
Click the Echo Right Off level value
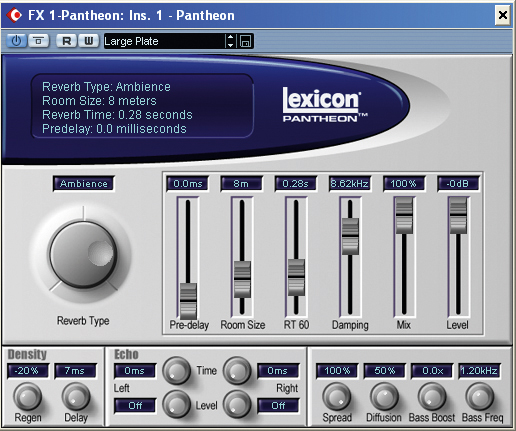[x=278, y=406]
